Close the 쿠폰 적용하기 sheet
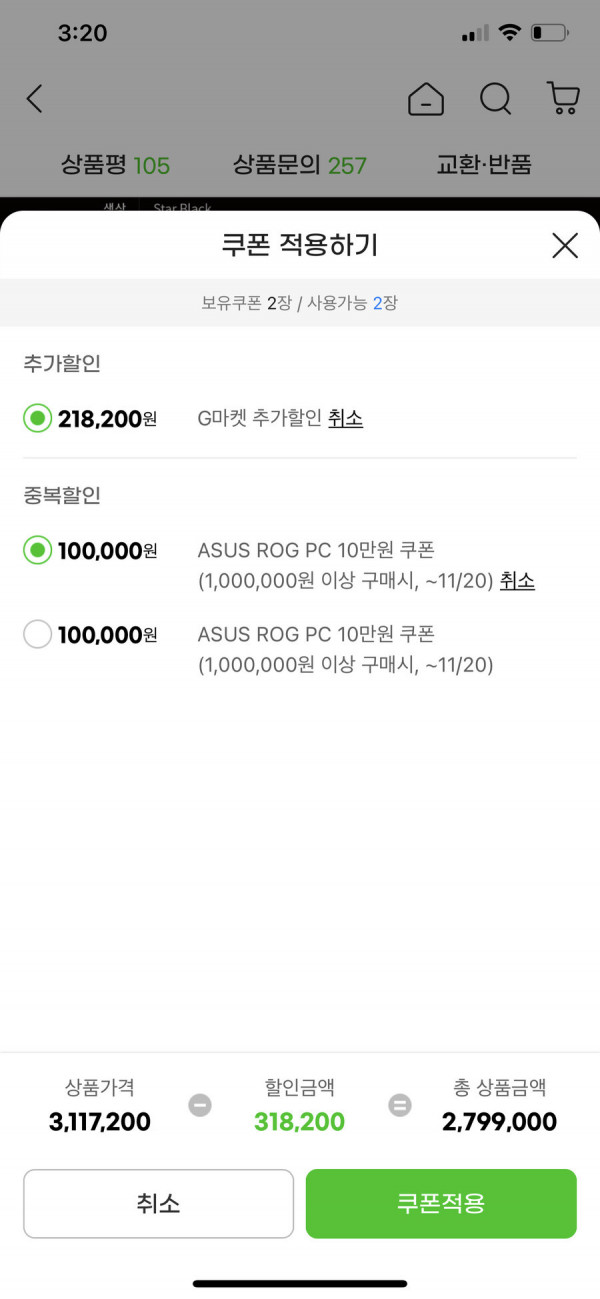600x1299 pixels. tap(565, 245)
